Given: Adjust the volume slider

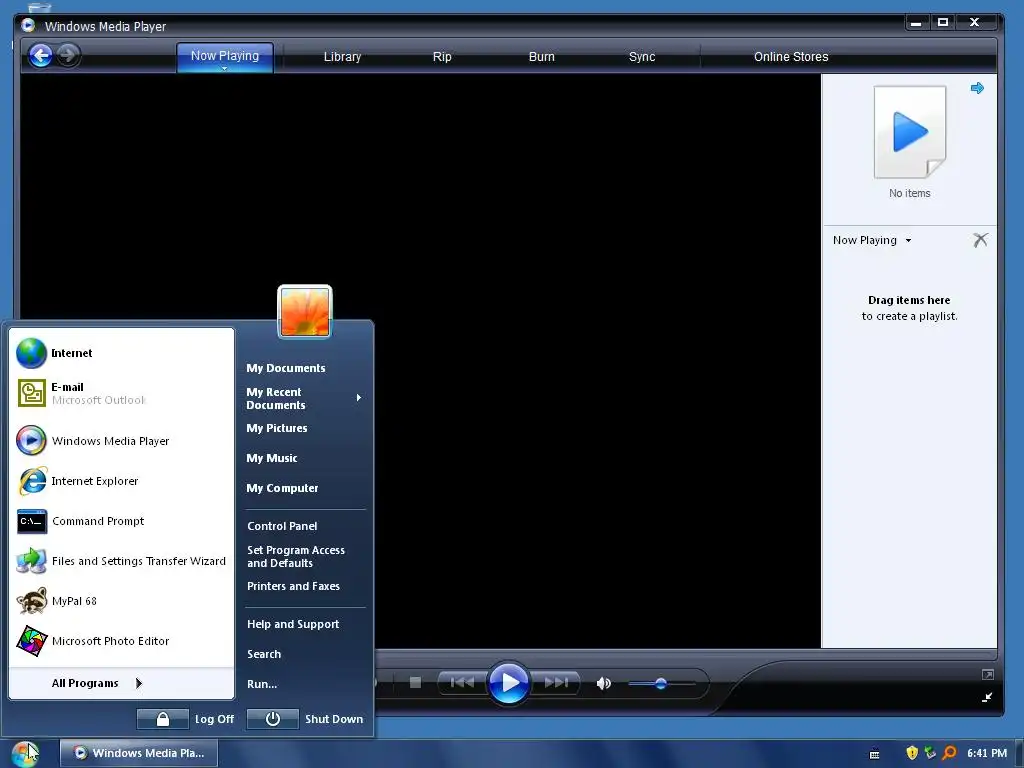Looking at the screenshot, I should click(x=661, y=684).
